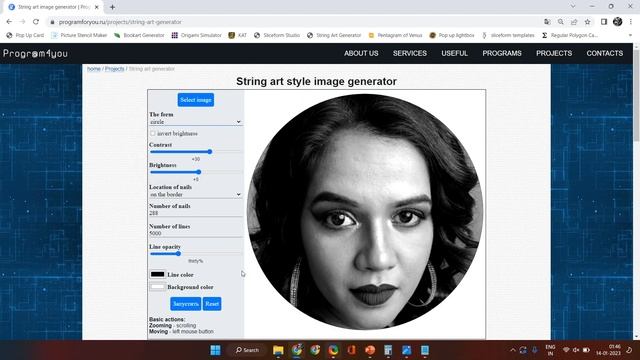Close the String art image generator tab

(x=97, y=7)
